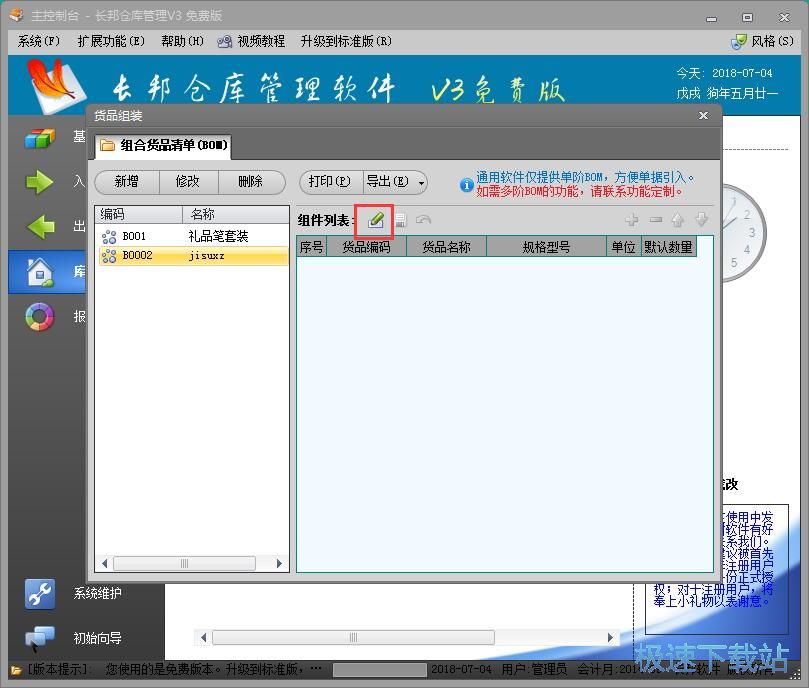Click the 初始向导 sidebar label
Image resolution: width=809 pixels, height=688 pixels.
pos(98,638)
